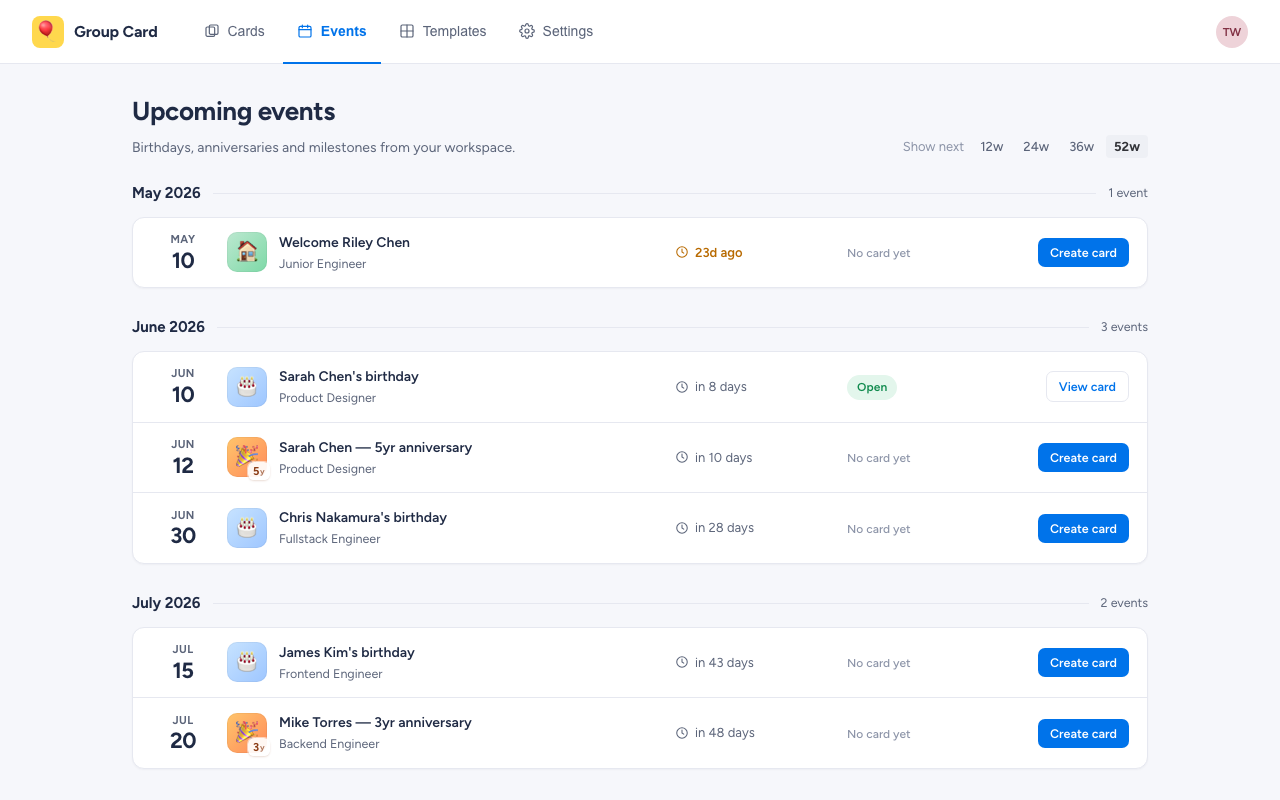Click the Group Card balloon logo
The height and width of the screenshot is (800, 1280).
click(x=48, y=32)
